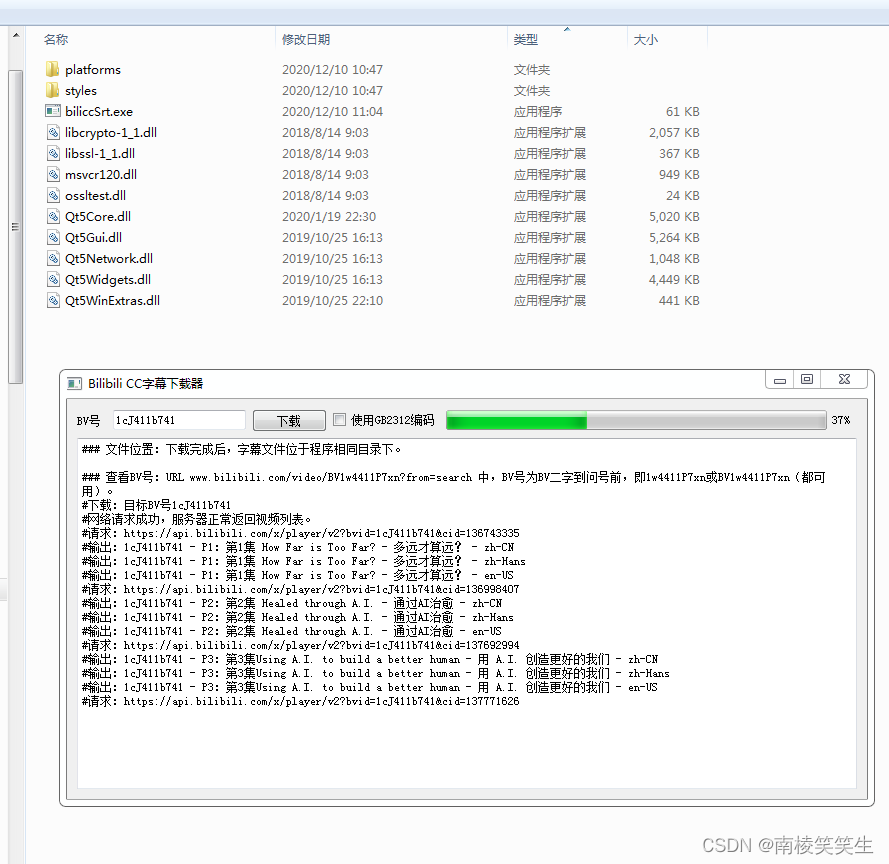Click the request URL line ending cid=136743335
This screenshot has width=889, height=864.
pyautogui.click(x=300, y=533)
